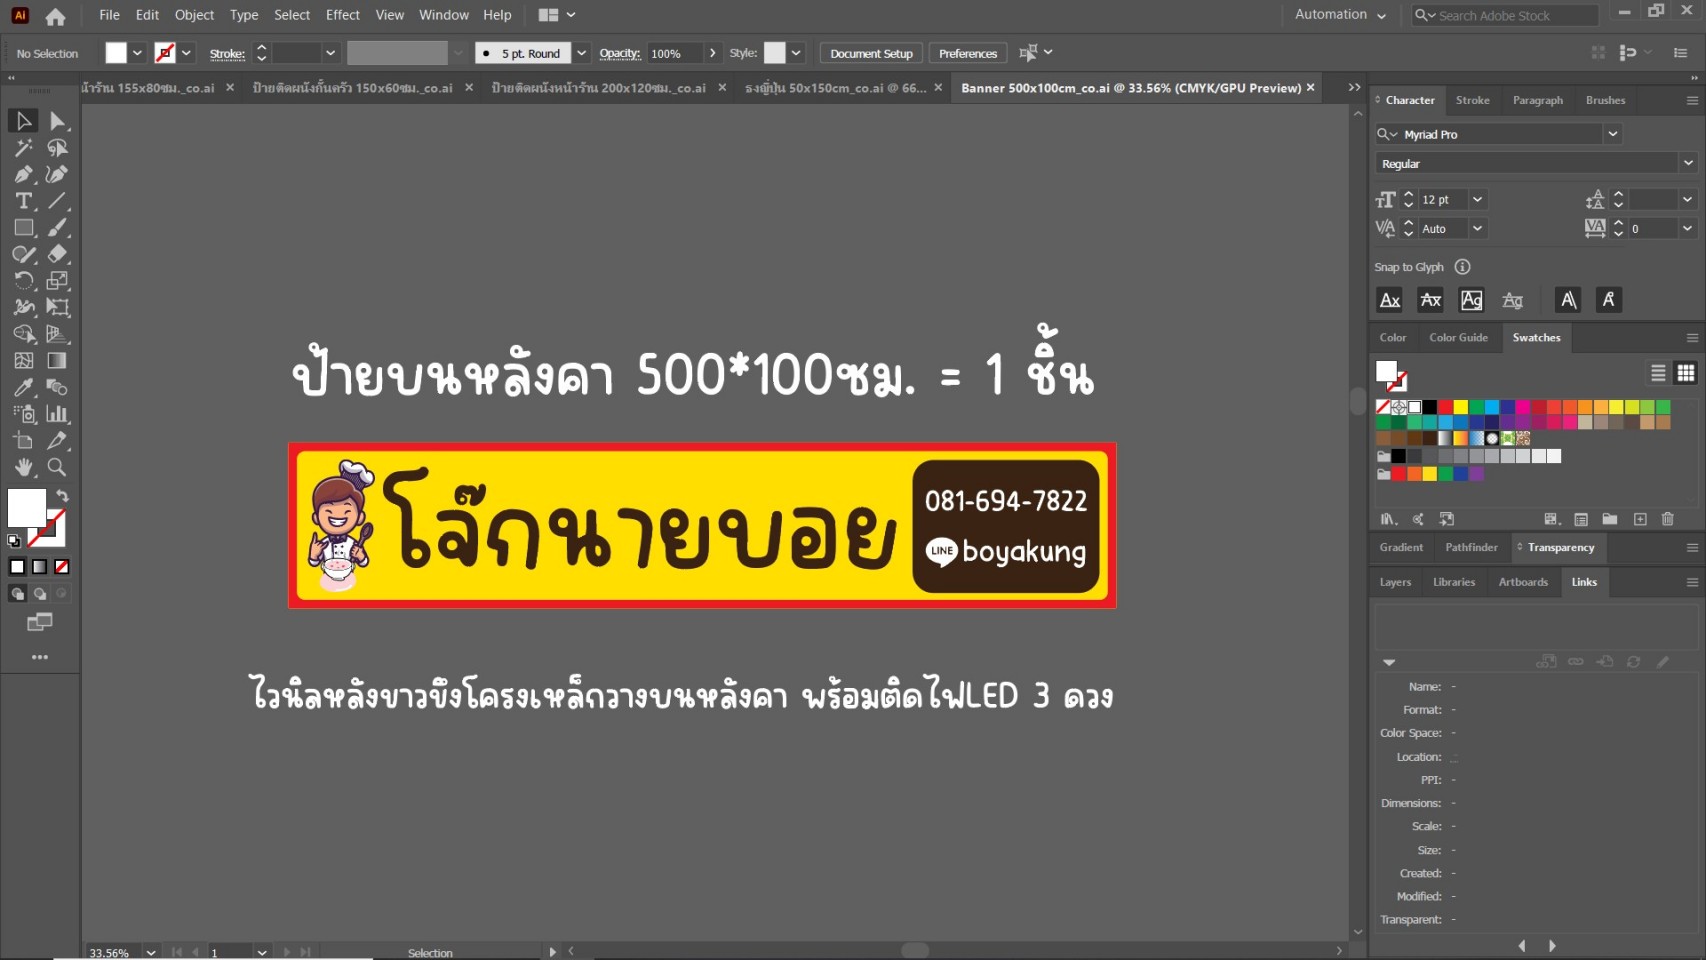Screen dimensions: 1706x960
Task: Select the Pen tool
Action: pyautogui.click(x=24, y=173)
